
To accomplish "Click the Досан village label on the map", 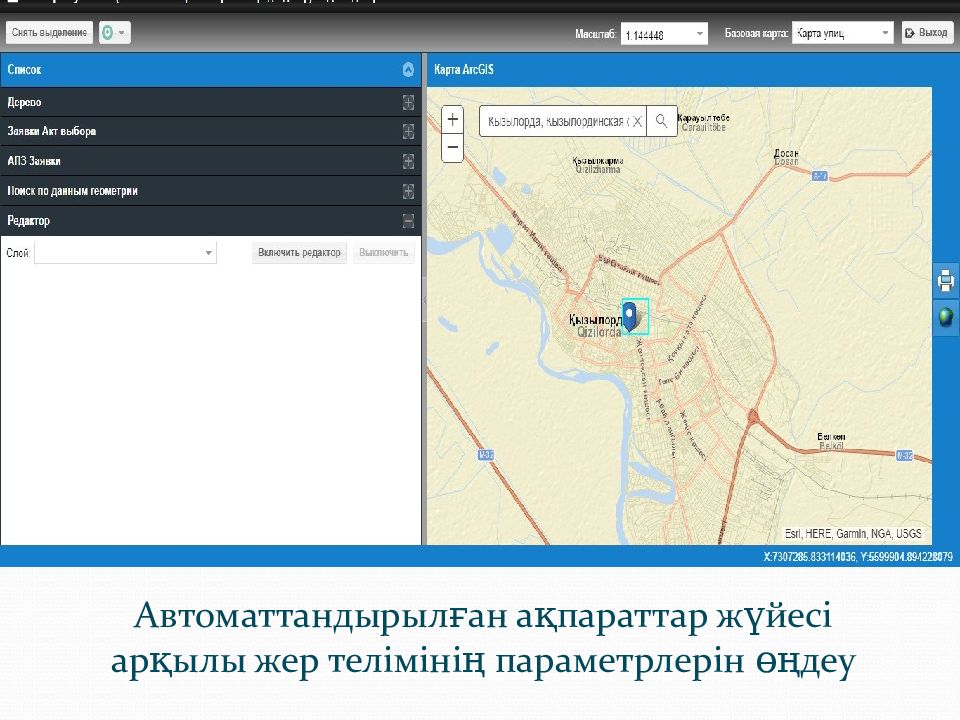I will tap(786, 153).
